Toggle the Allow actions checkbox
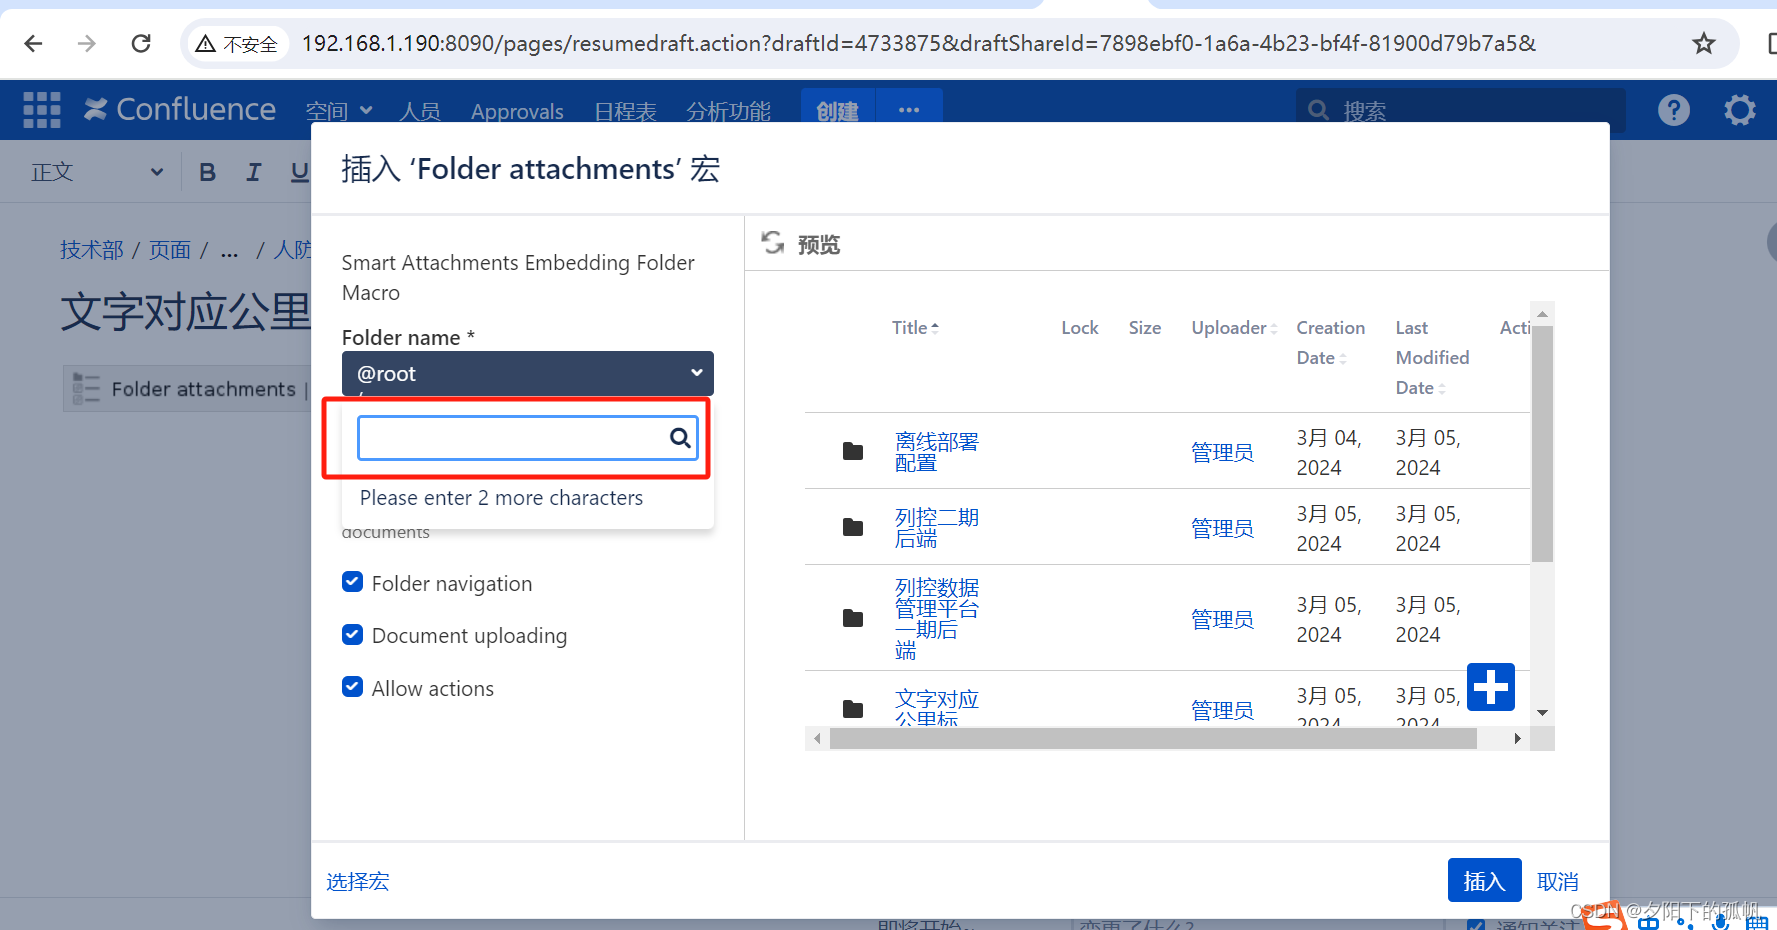Viewport: 1777px width, 930px height. point(352,687)
